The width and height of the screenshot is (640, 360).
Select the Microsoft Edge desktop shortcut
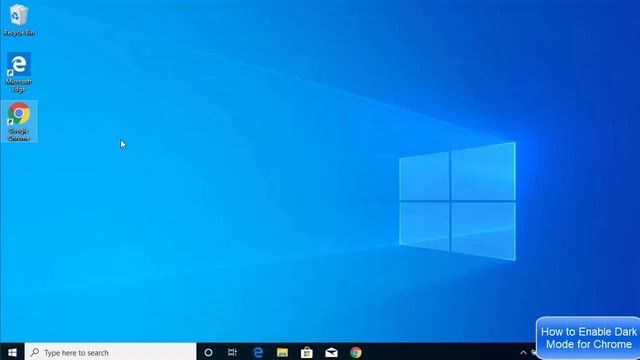click(x=19, y=72)
